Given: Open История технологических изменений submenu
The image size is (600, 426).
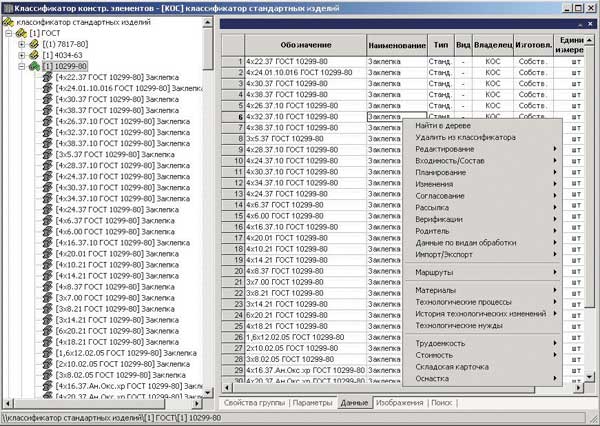Looking at the screenshot, I should click(483, 314).
